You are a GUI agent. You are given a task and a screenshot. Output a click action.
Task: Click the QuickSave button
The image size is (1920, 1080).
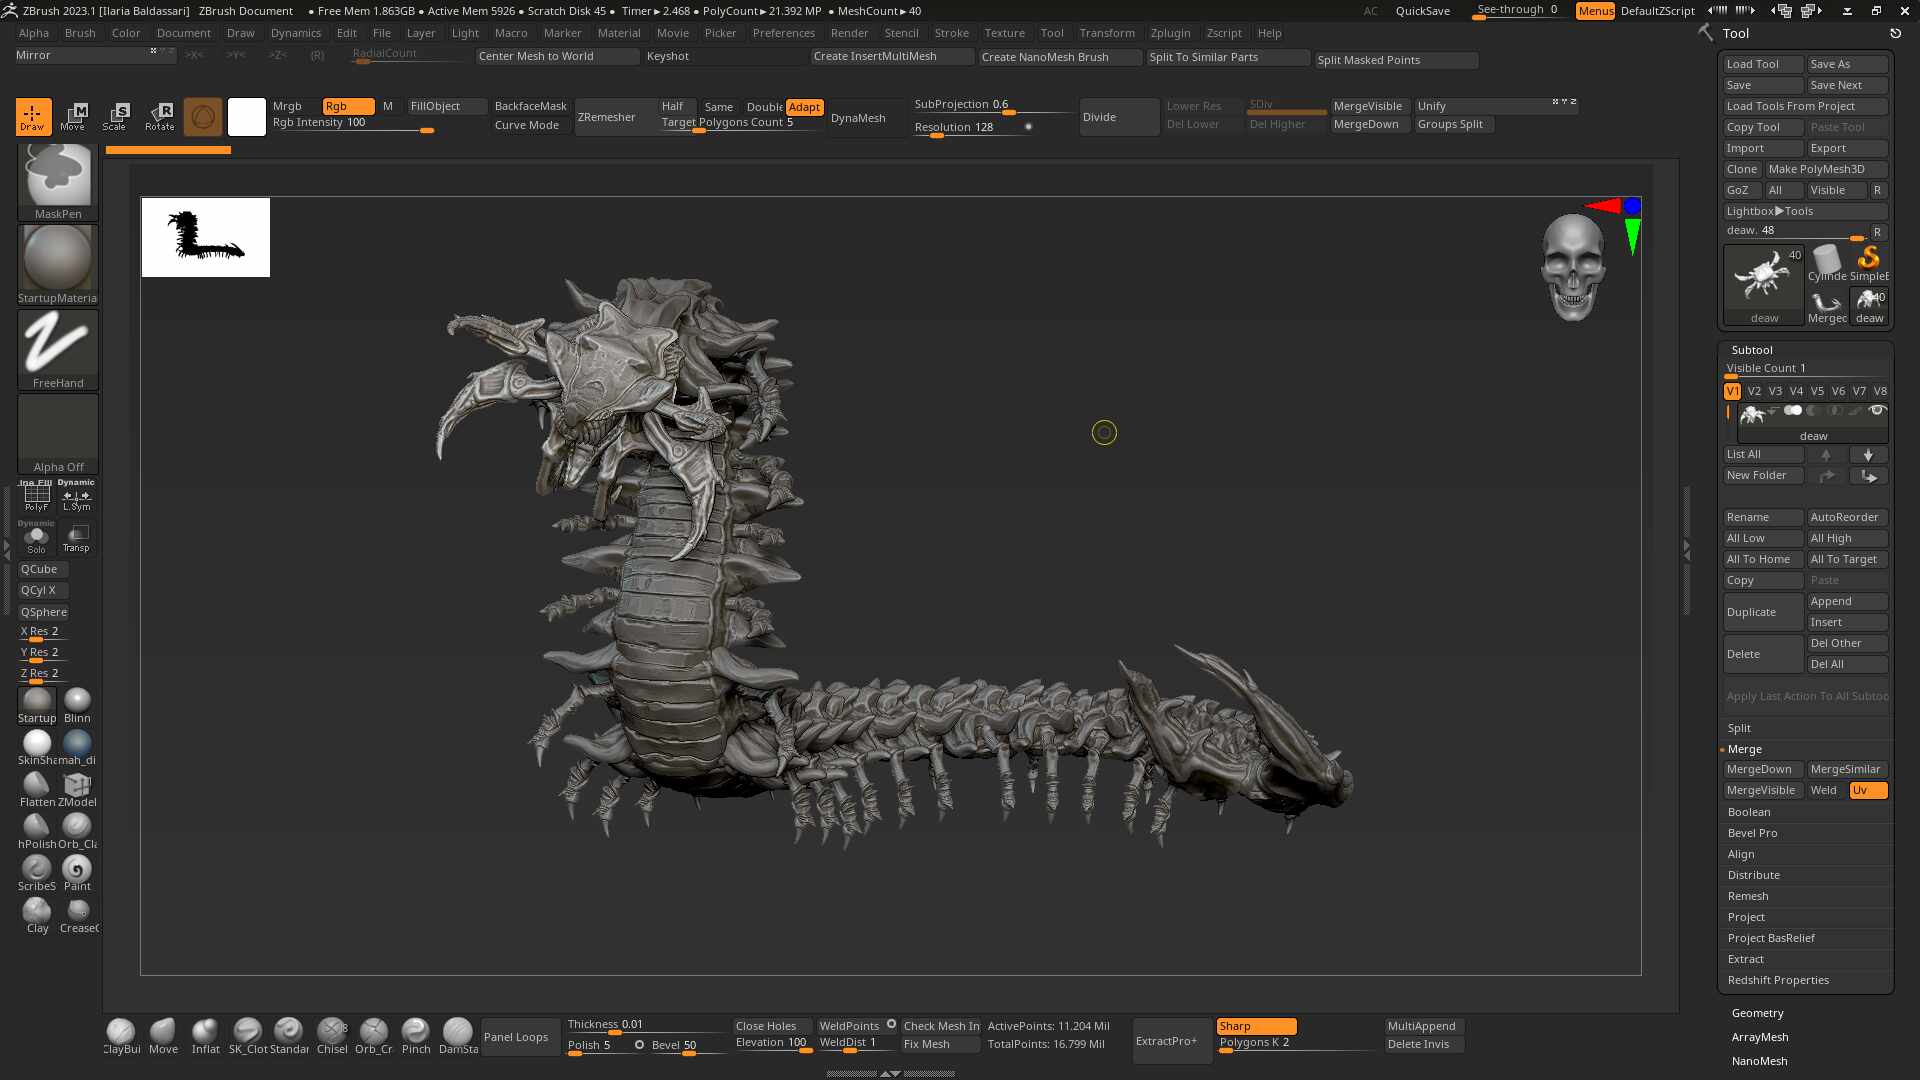[x=1422, y=11]
